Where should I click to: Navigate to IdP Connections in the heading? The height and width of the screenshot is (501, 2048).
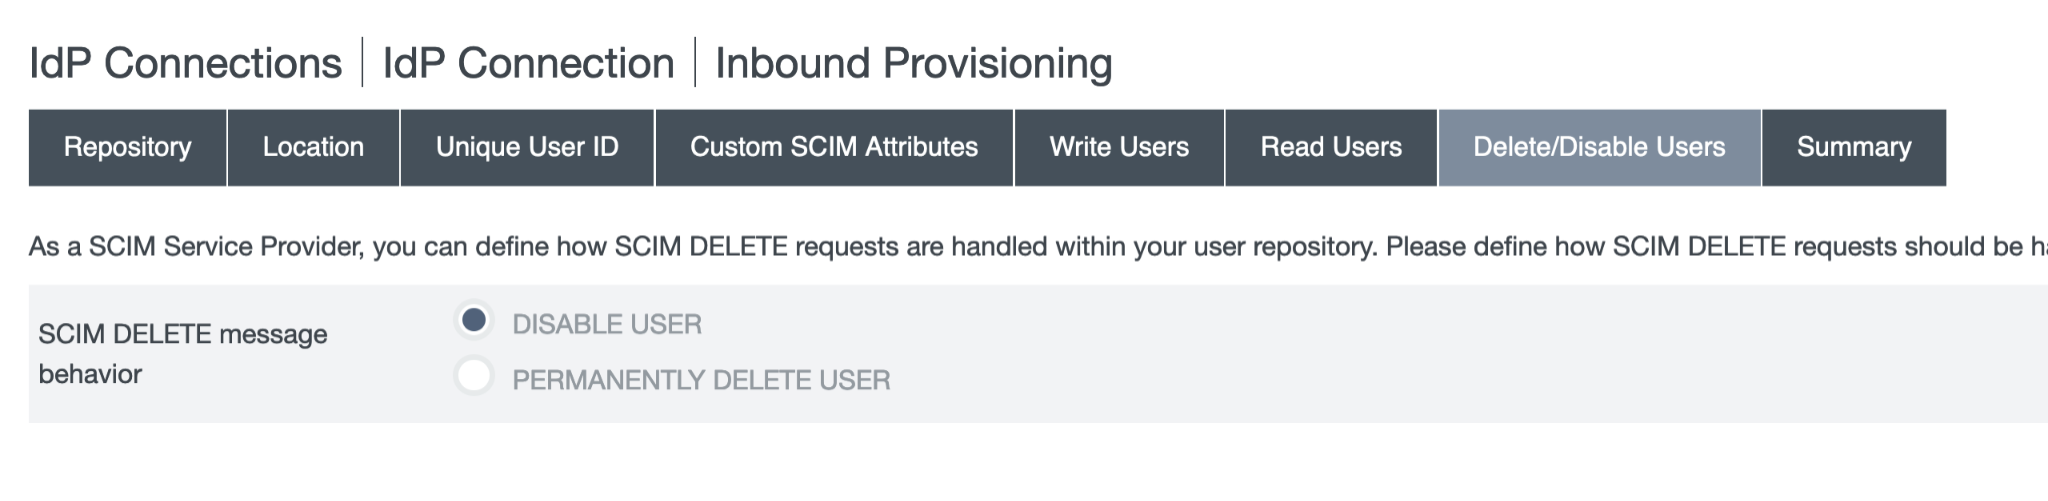(186, 63)
